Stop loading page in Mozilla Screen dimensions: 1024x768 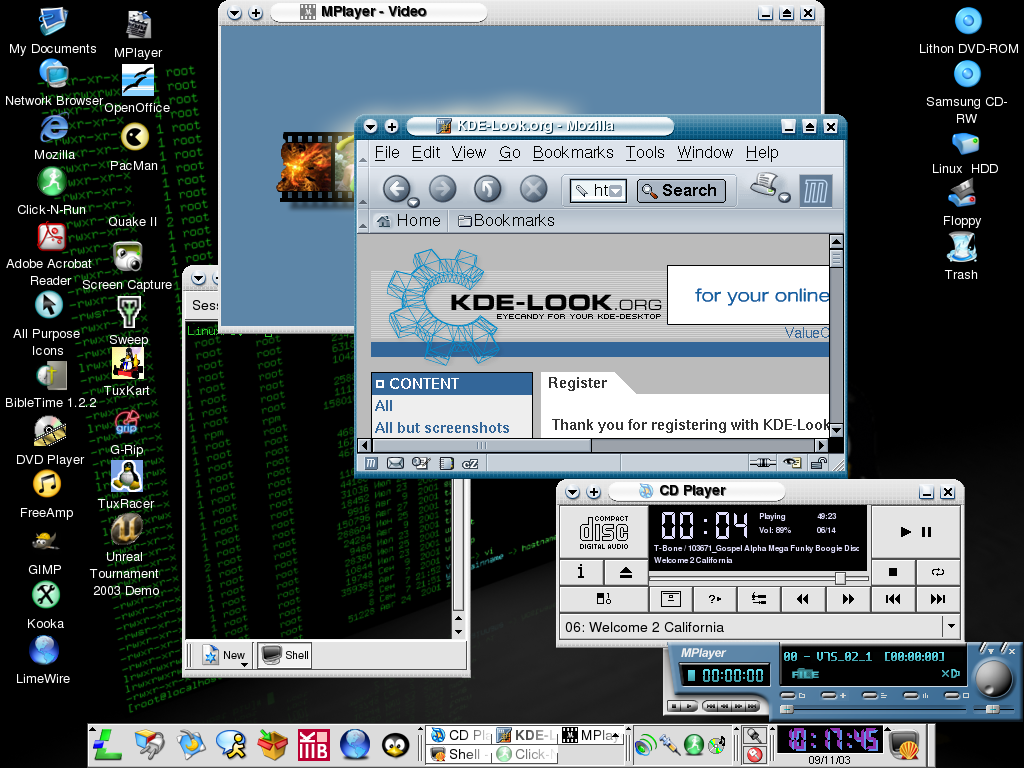(534, 189)
